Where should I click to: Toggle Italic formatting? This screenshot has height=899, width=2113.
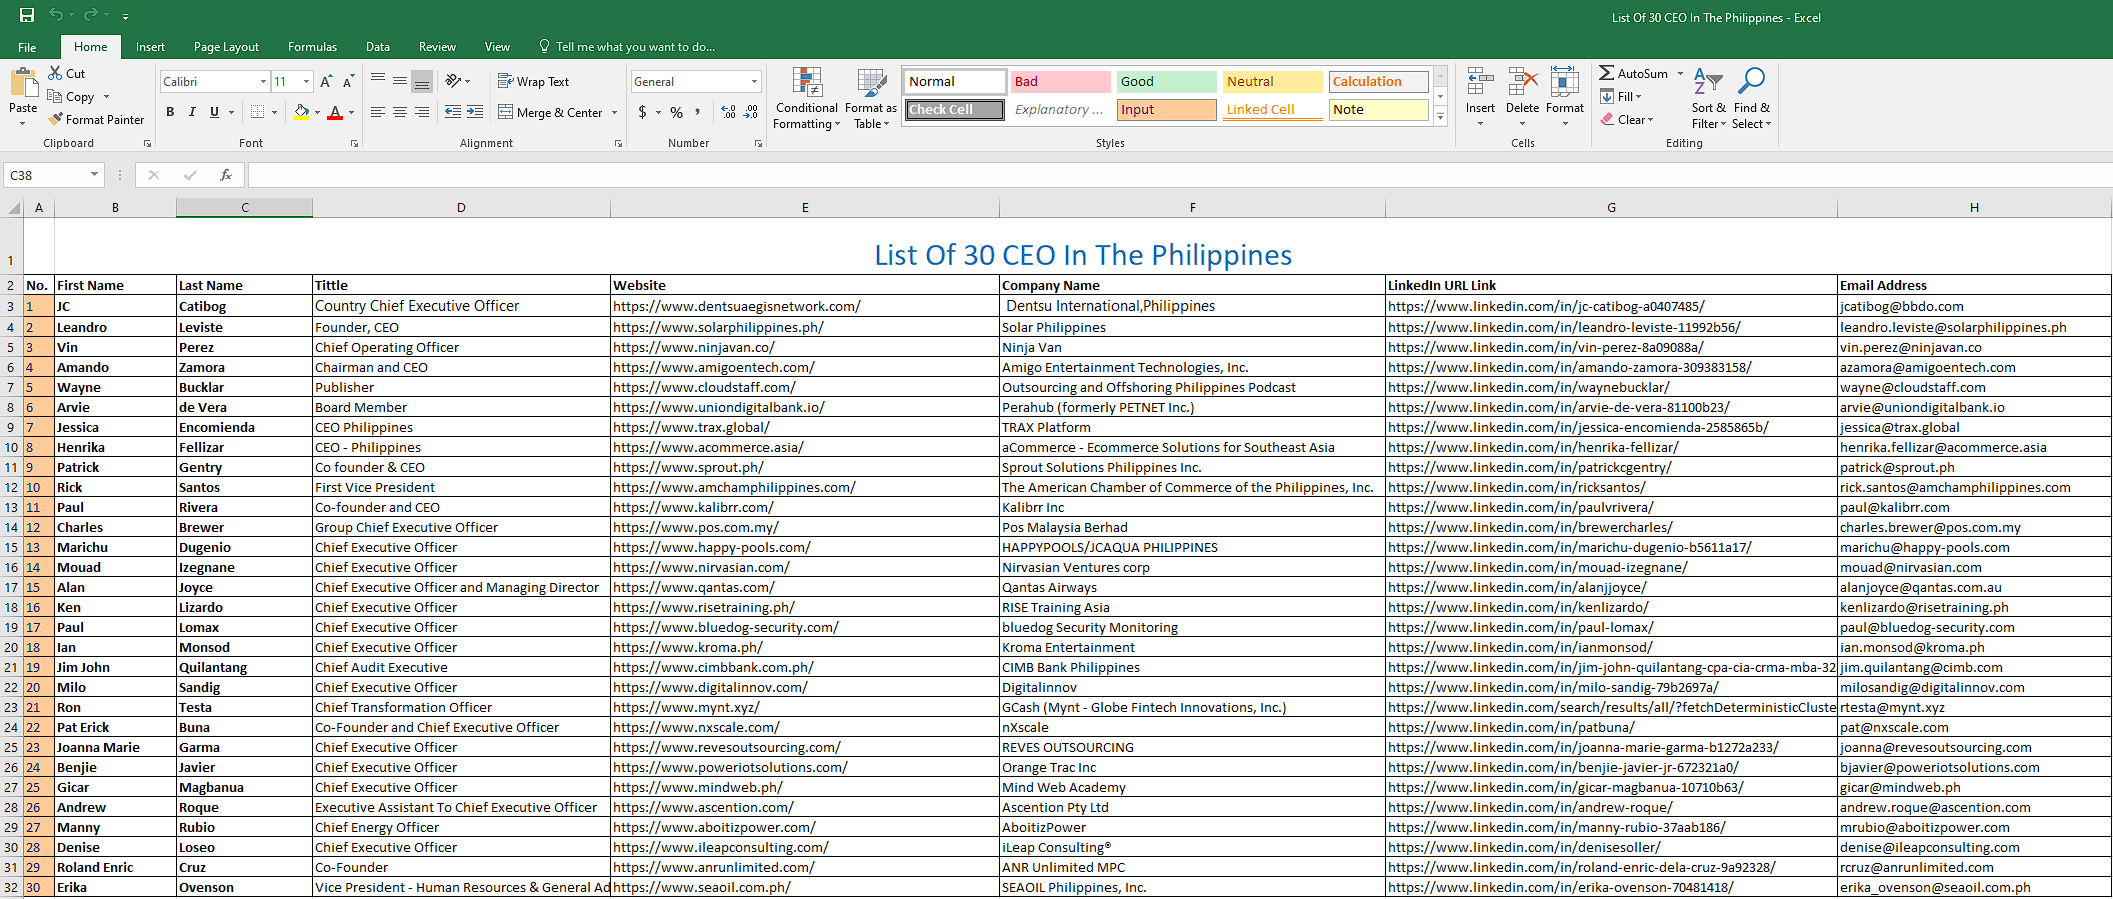point(192,112)
